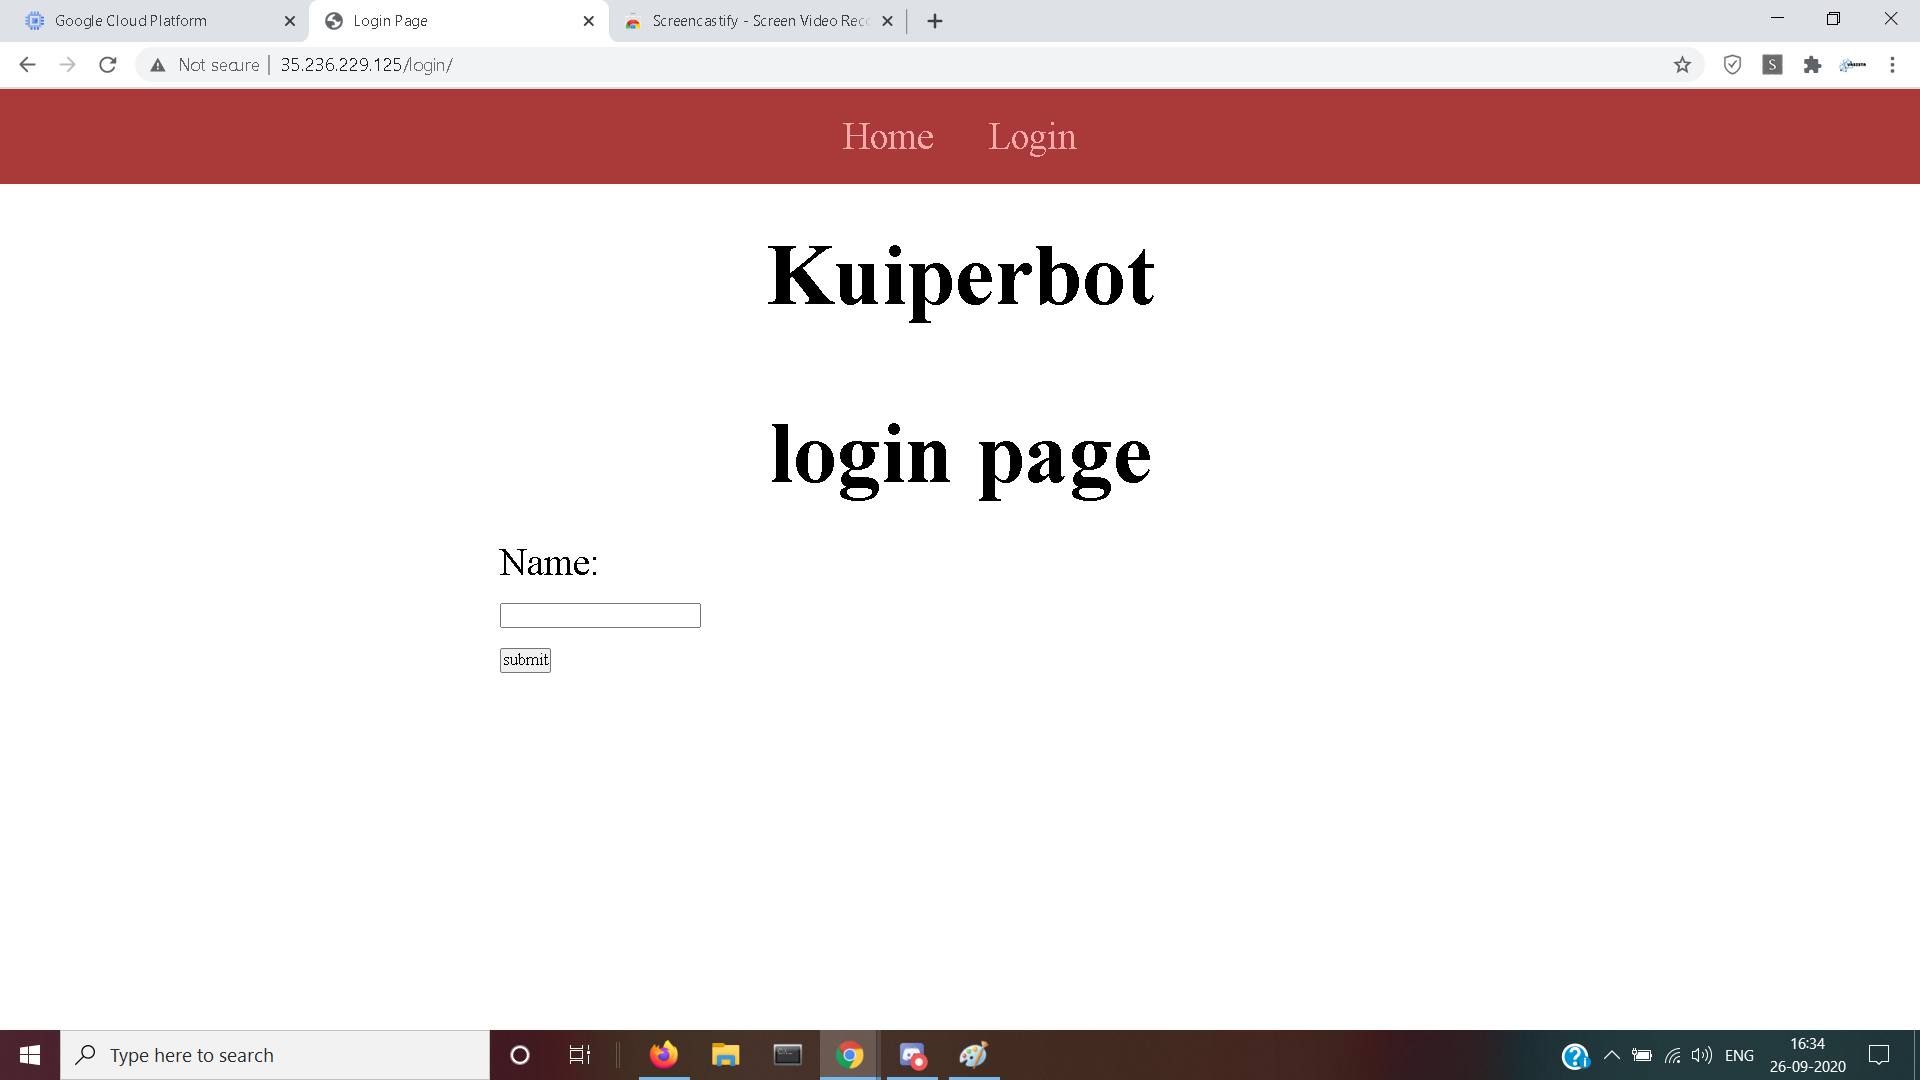Open the Extensions puzzle icon

[1812, 65]
